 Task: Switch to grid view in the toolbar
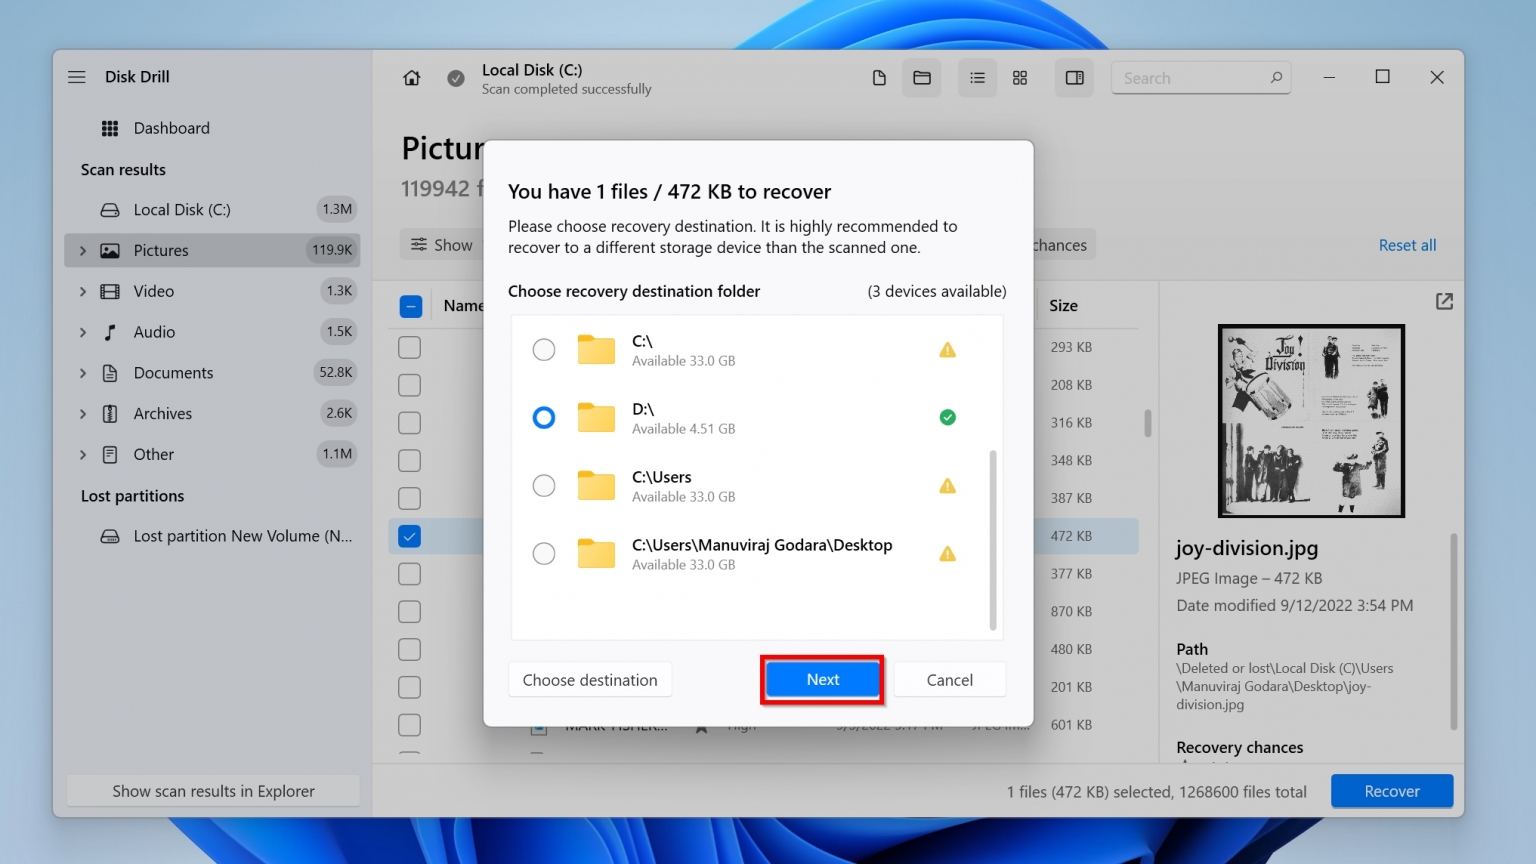tap(1020, 77)
